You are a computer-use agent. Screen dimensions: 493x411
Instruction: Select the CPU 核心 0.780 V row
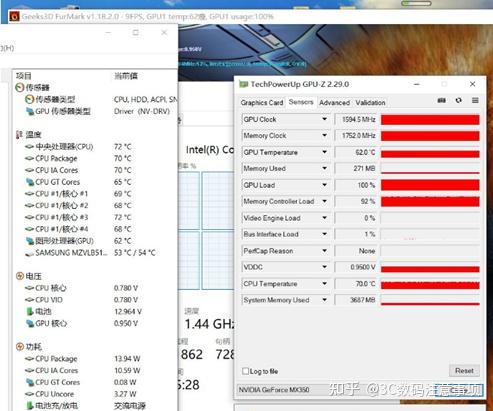pyautogui.click(x=95, y=288)
